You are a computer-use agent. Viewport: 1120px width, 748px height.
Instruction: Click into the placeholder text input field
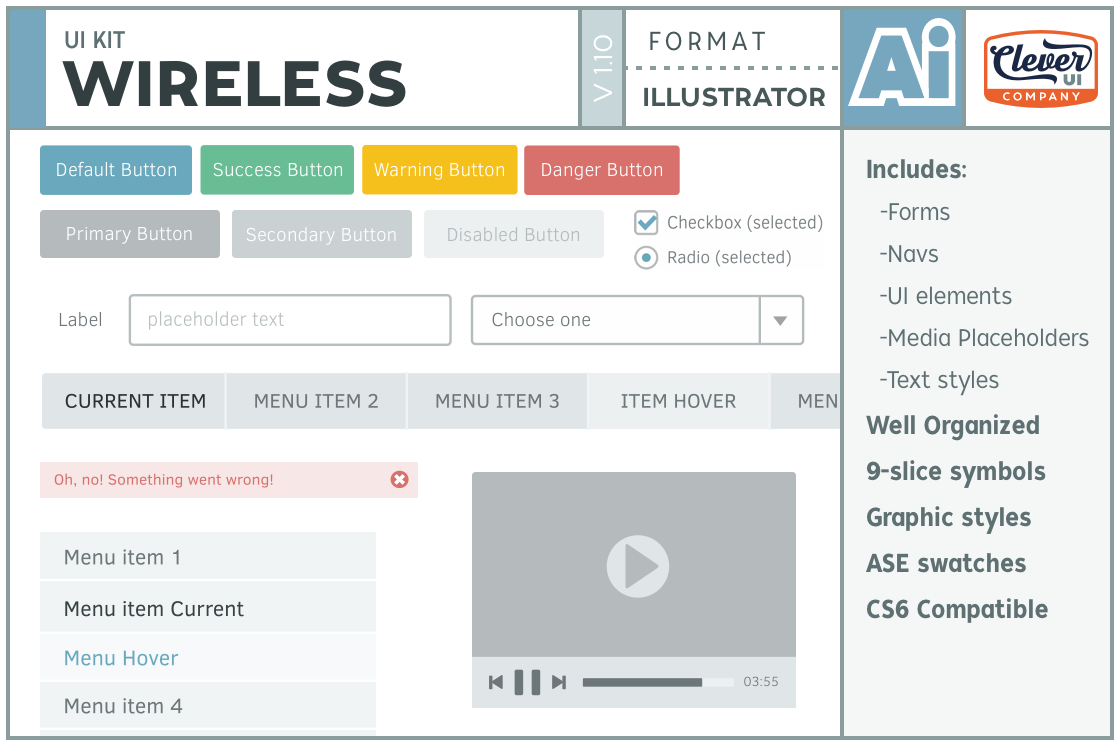click(290, 321)
